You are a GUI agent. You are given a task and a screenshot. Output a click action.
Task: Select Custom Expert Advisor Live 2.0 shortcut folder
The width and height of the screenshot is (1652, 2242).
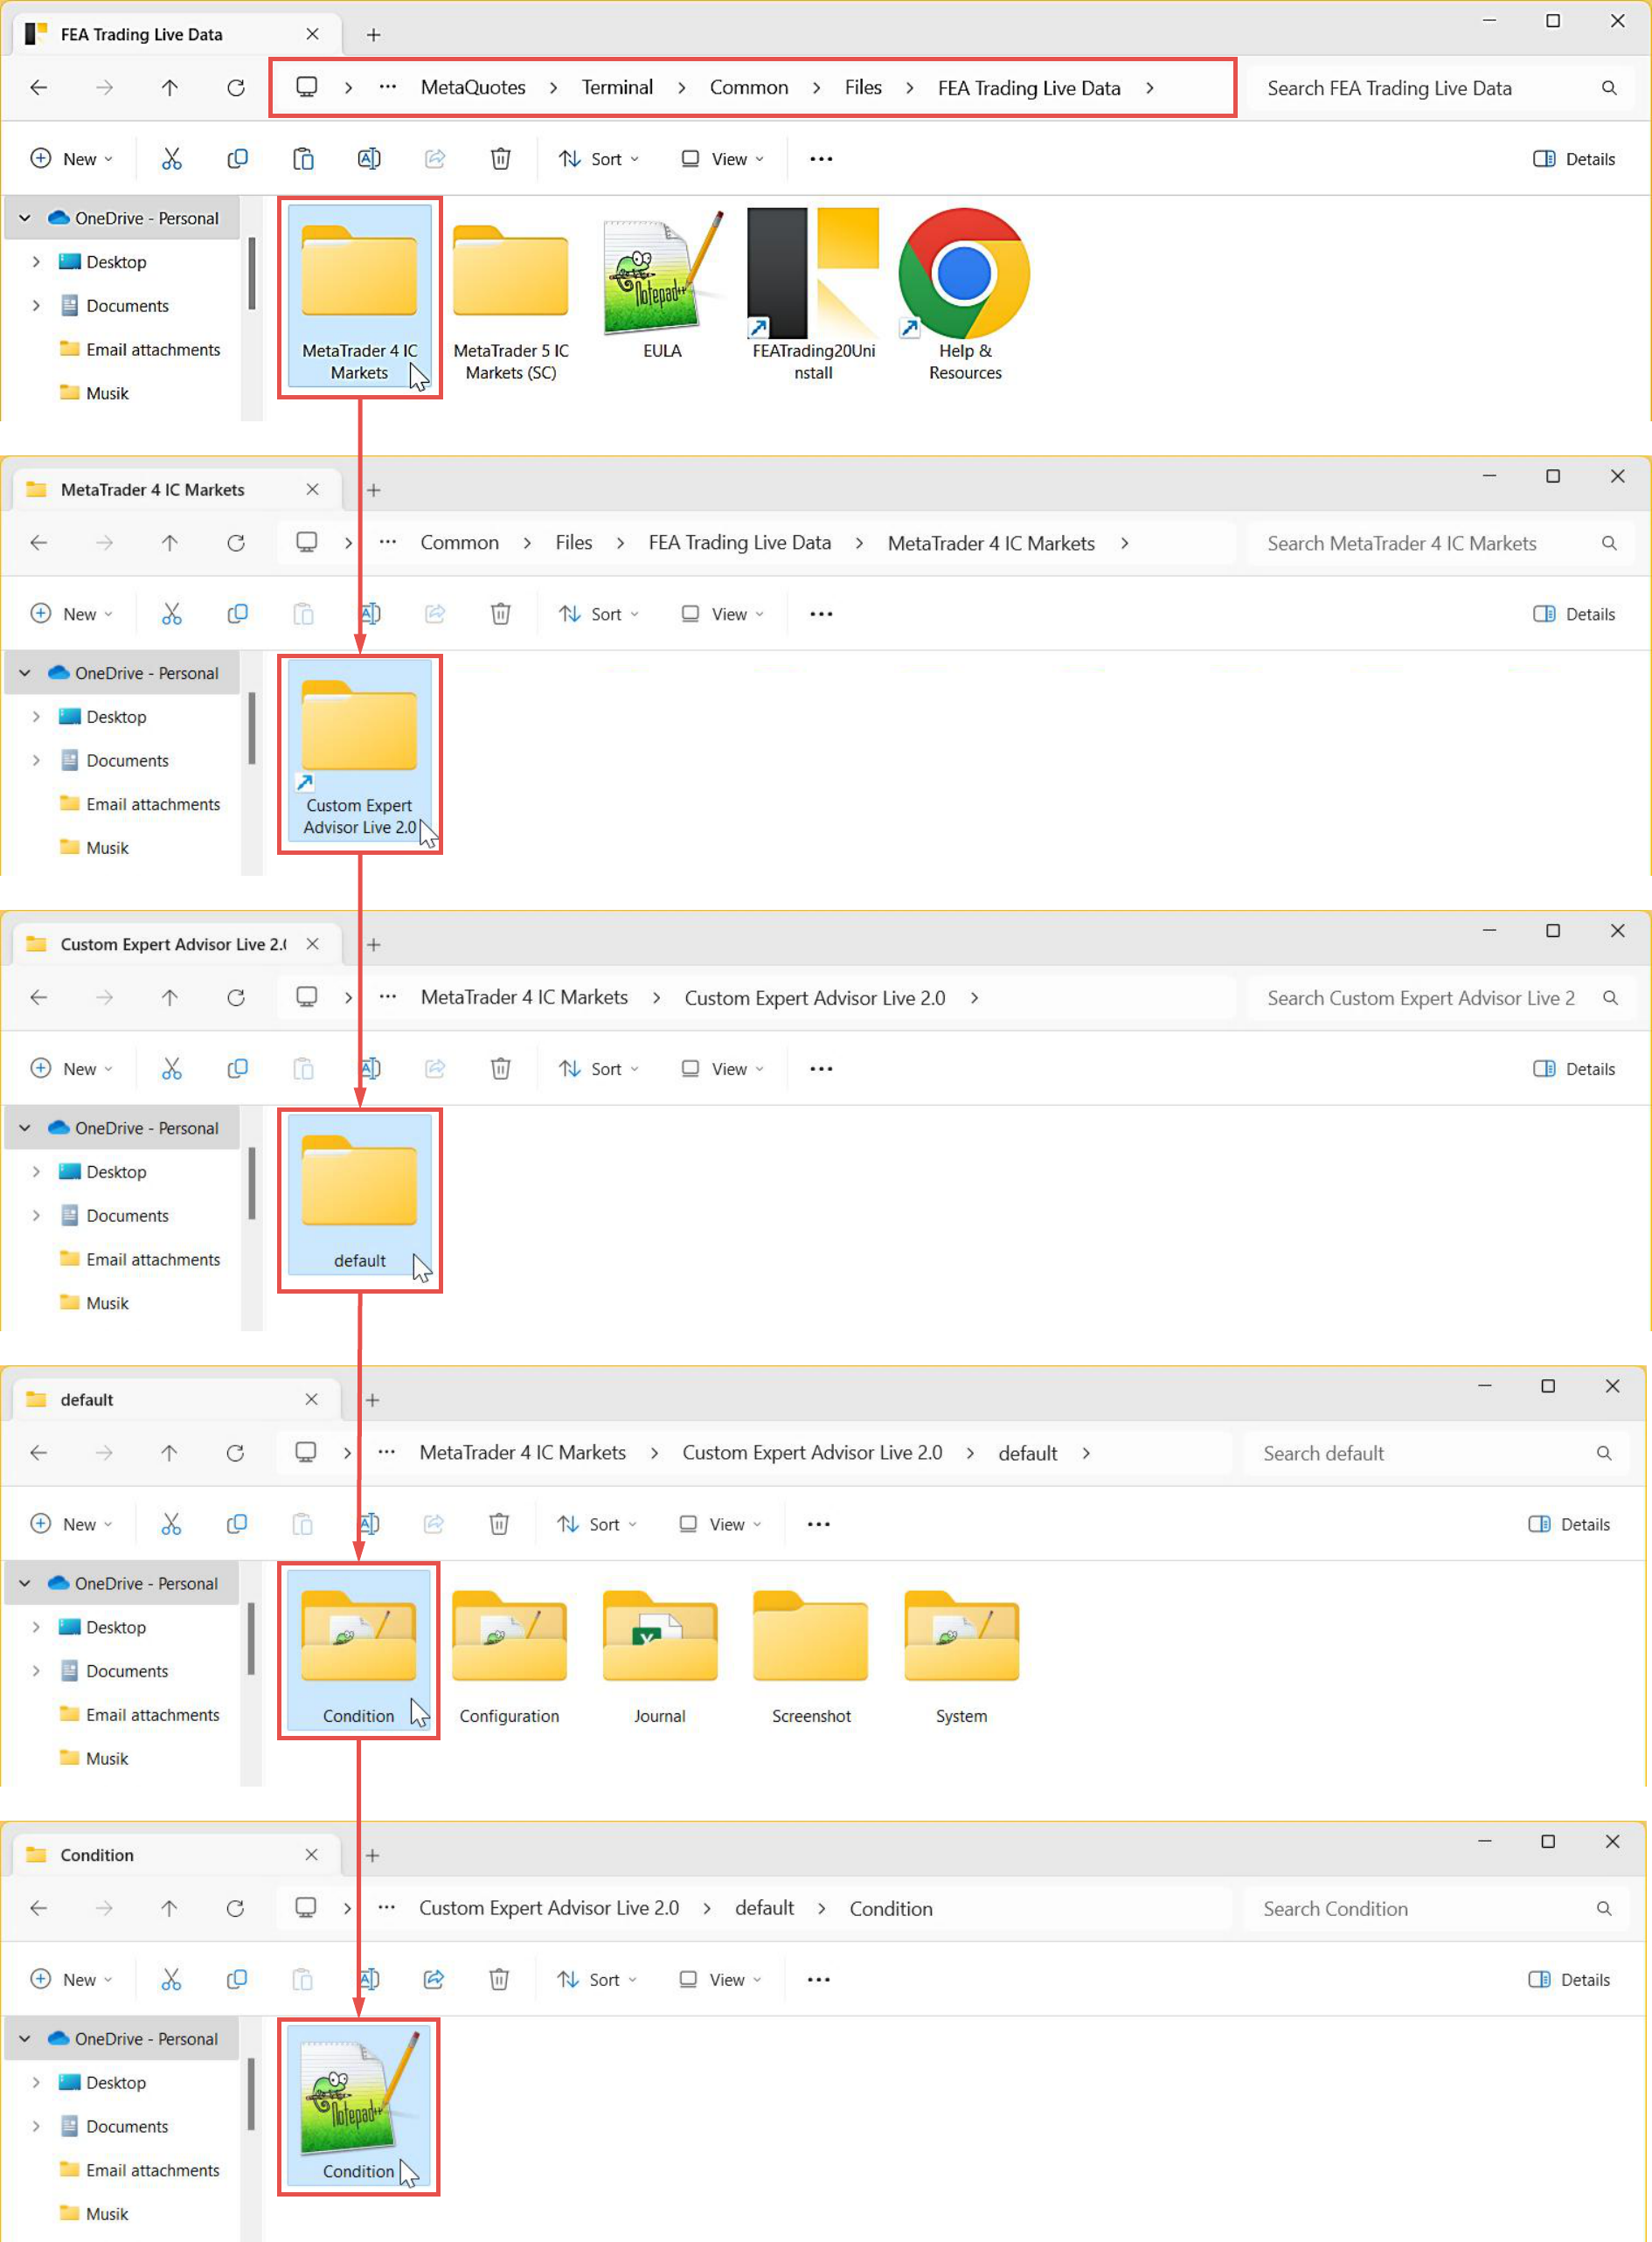(x=360, y=751)
